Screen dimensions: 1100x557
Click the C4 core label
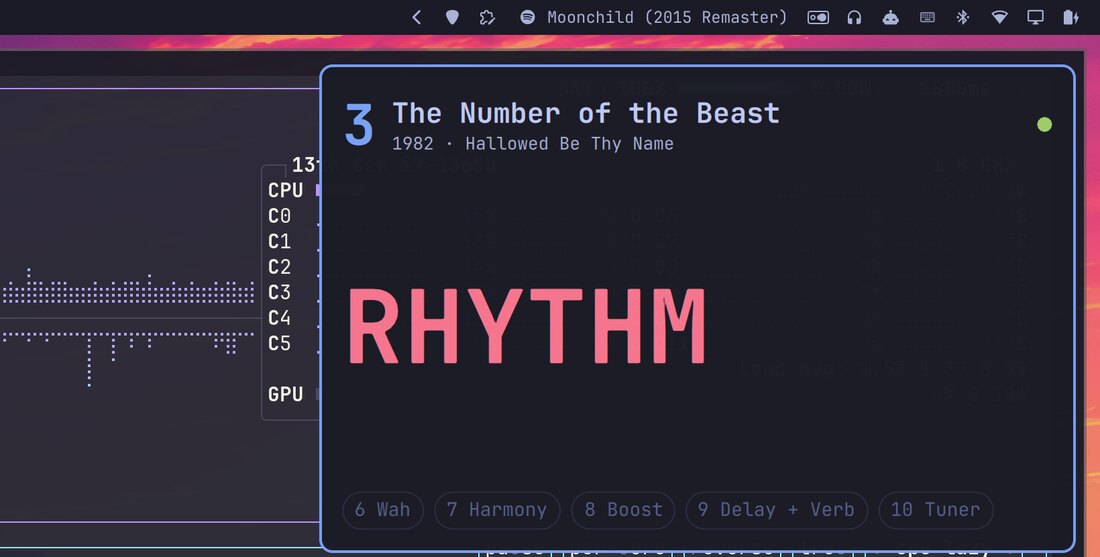click(x=279, y=318)
